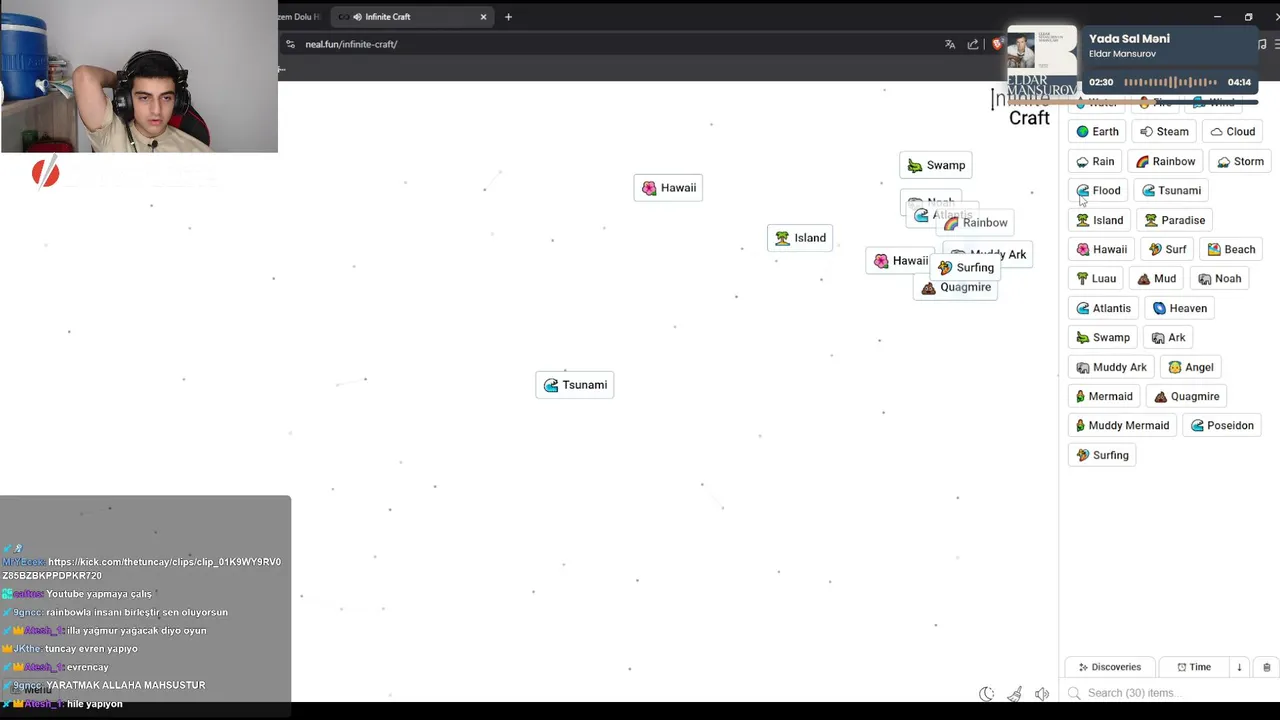
Task: Select the Surfing element in sidebar
Action: [x=1102, y=455]
